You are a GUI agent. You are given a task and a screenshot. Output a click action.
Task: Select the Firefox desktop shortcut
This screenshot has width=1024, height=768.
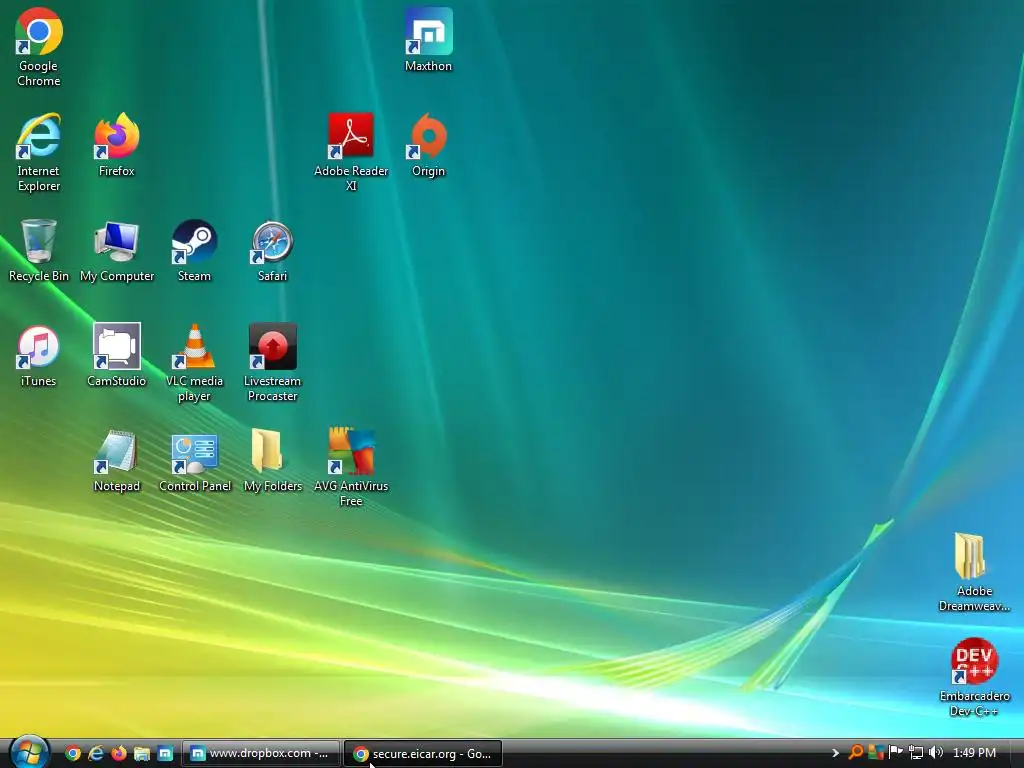pyautogui.click(x=117, y=145)
